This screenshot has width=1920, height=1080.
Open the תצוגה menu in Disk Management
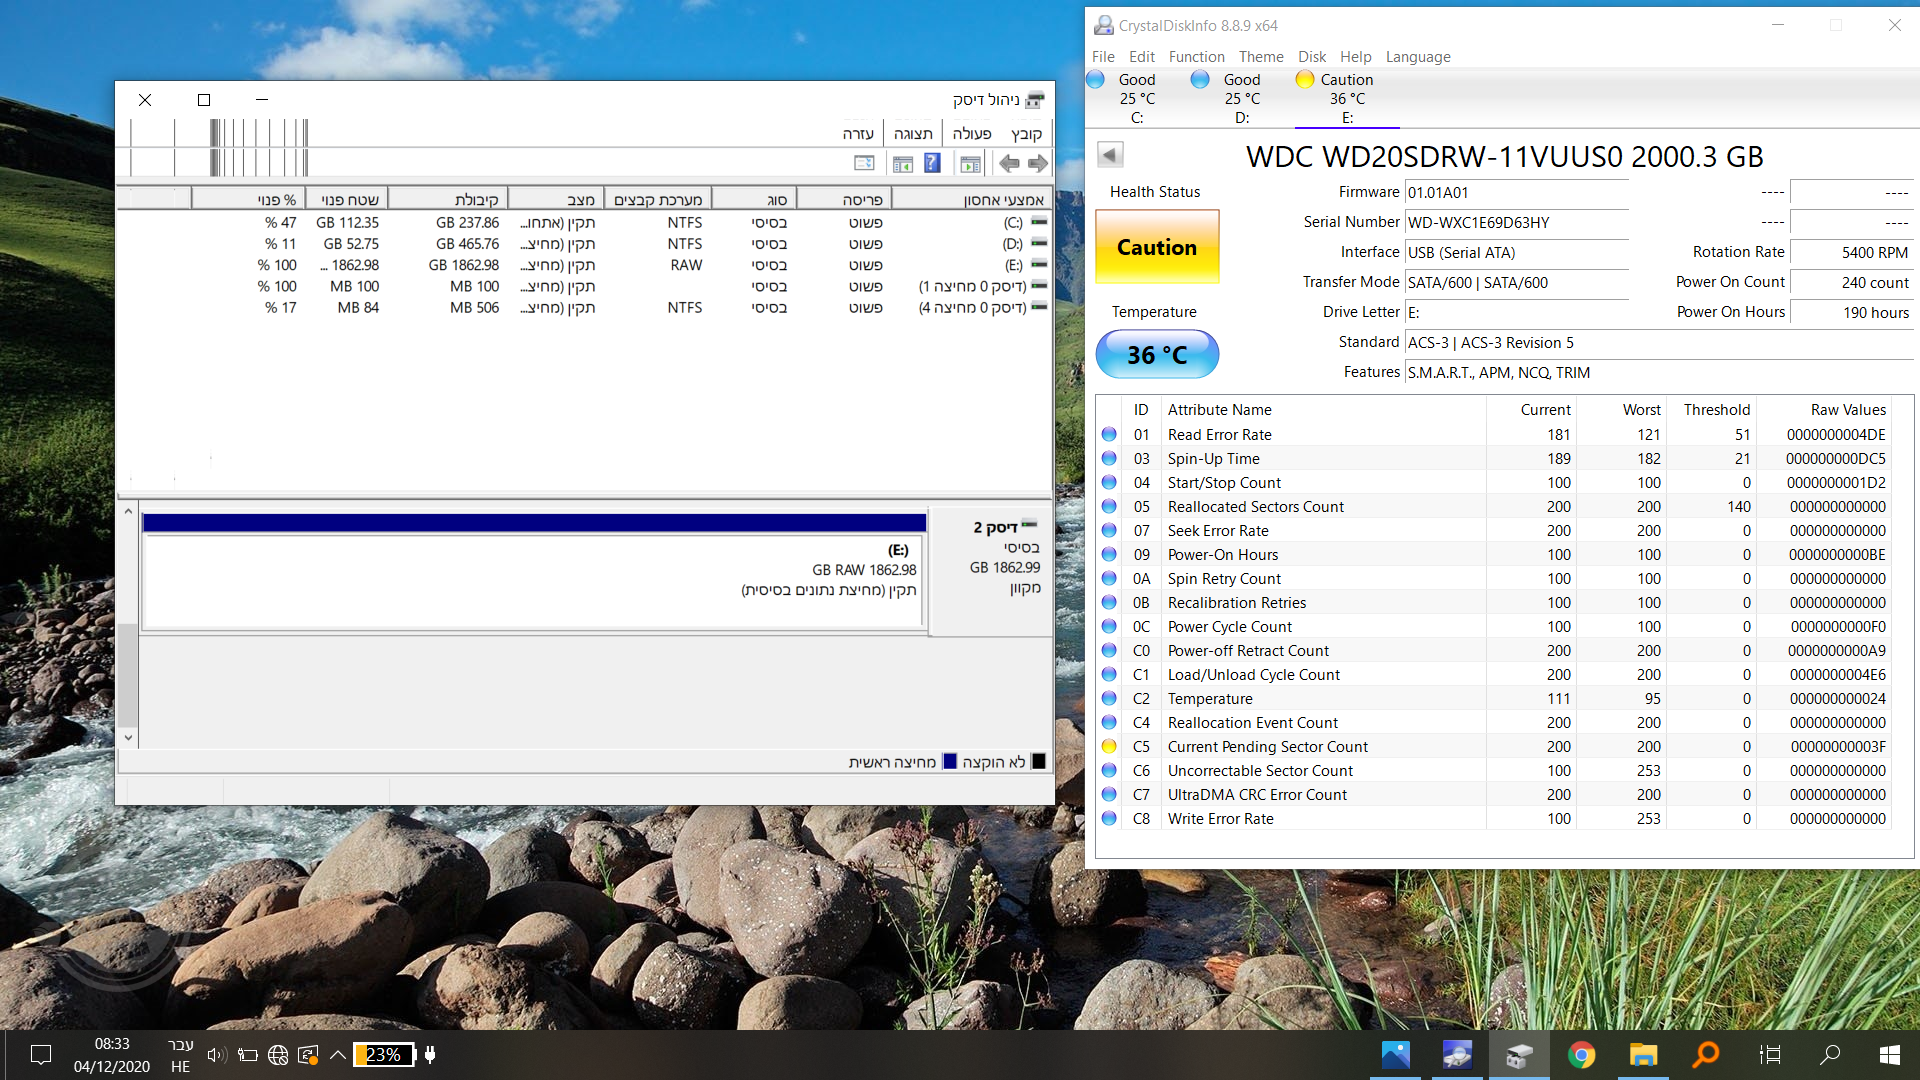coord(913,133)
